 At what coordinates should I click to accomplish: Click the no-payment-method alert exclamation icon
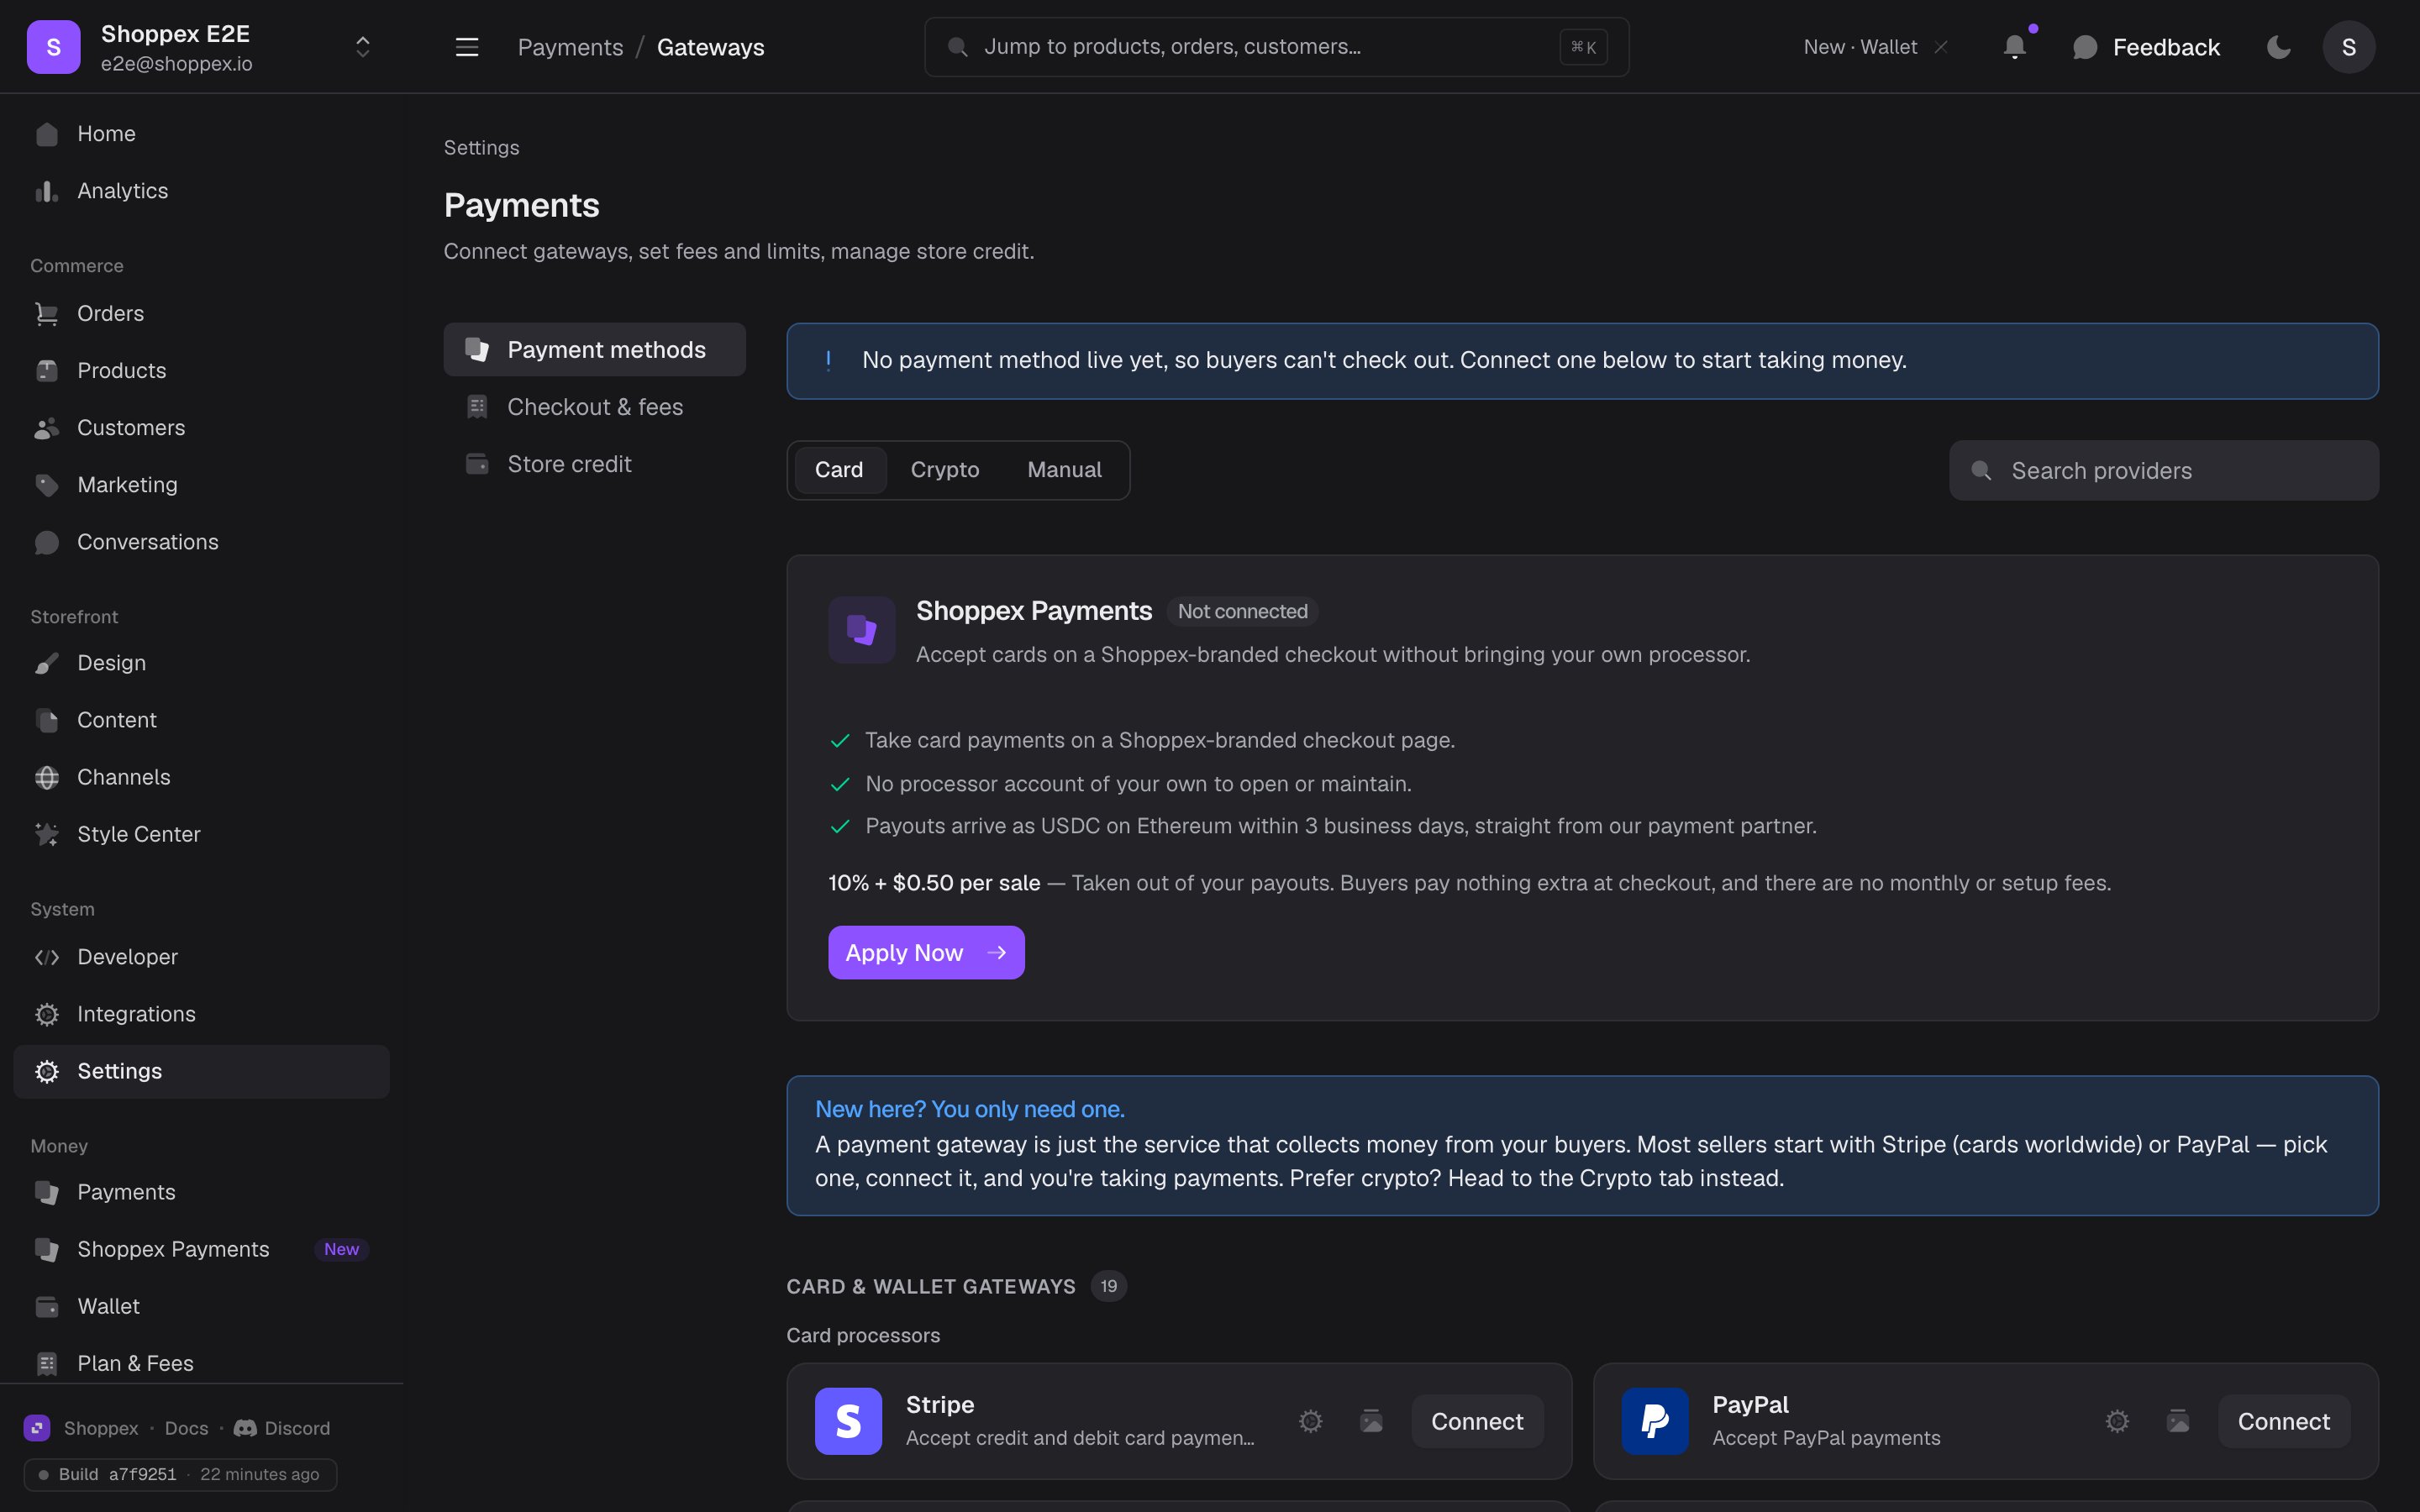828,361
